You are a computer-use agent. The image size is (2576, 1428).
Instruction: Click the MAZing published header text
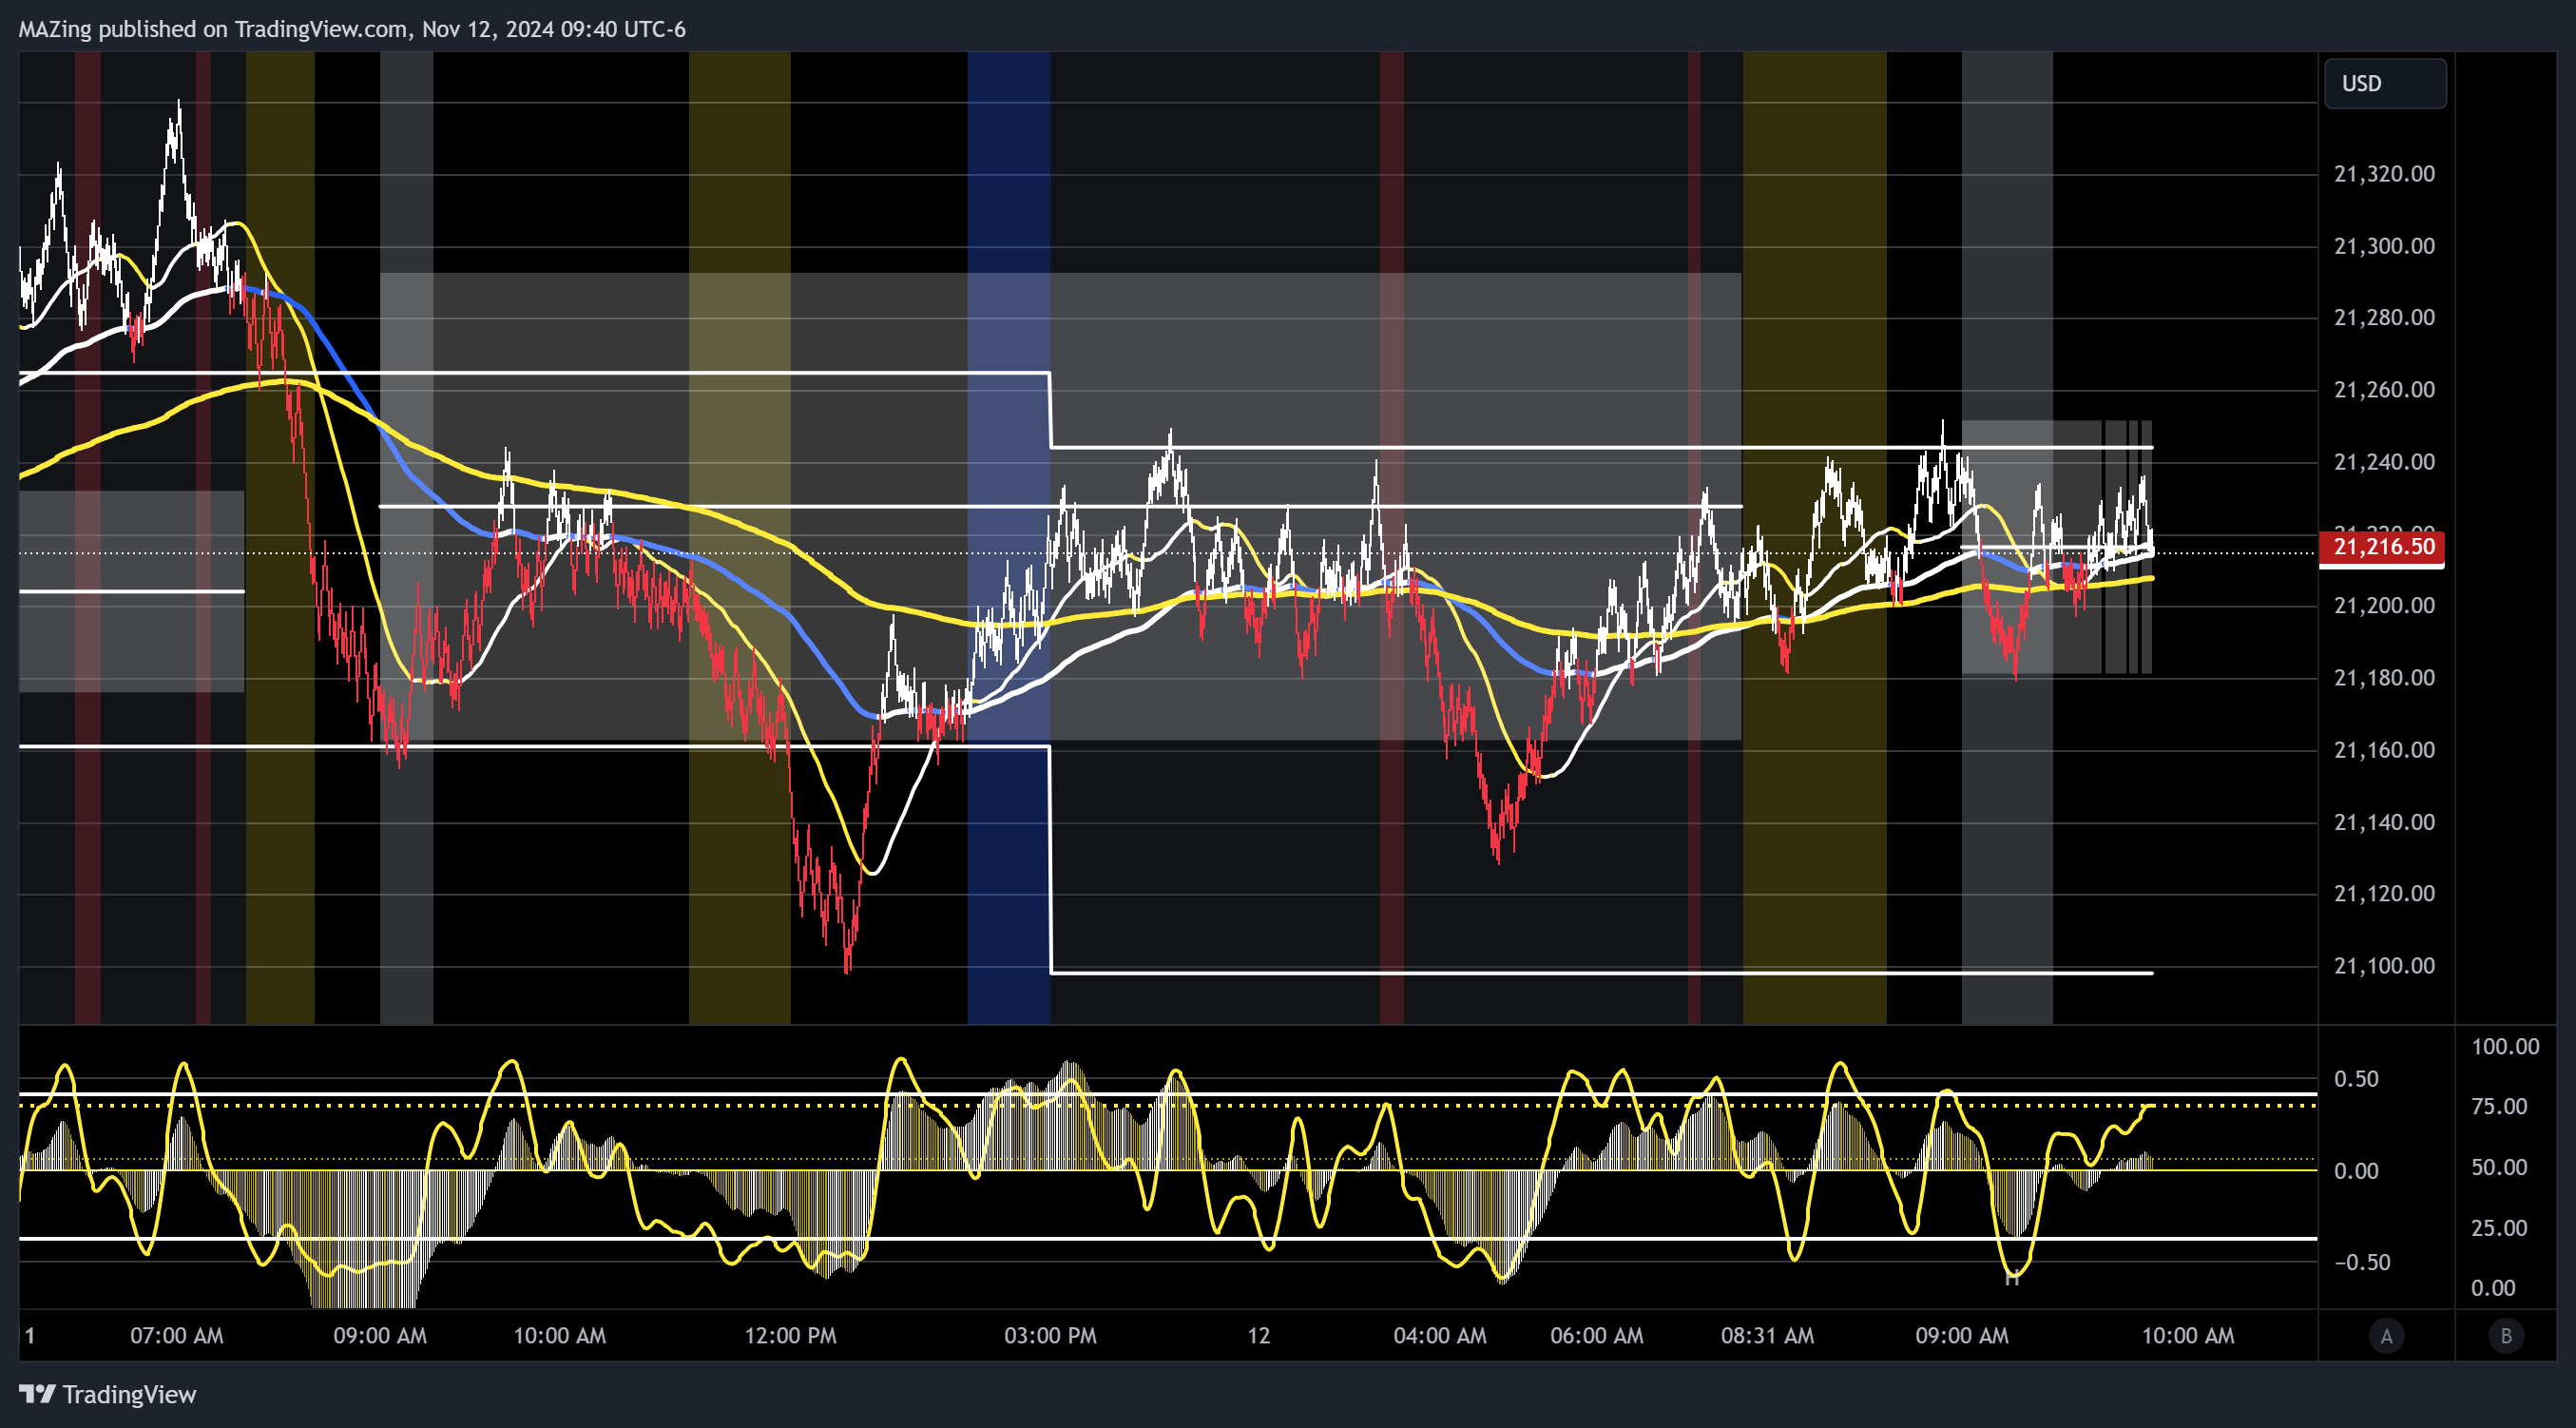point(352,29)
